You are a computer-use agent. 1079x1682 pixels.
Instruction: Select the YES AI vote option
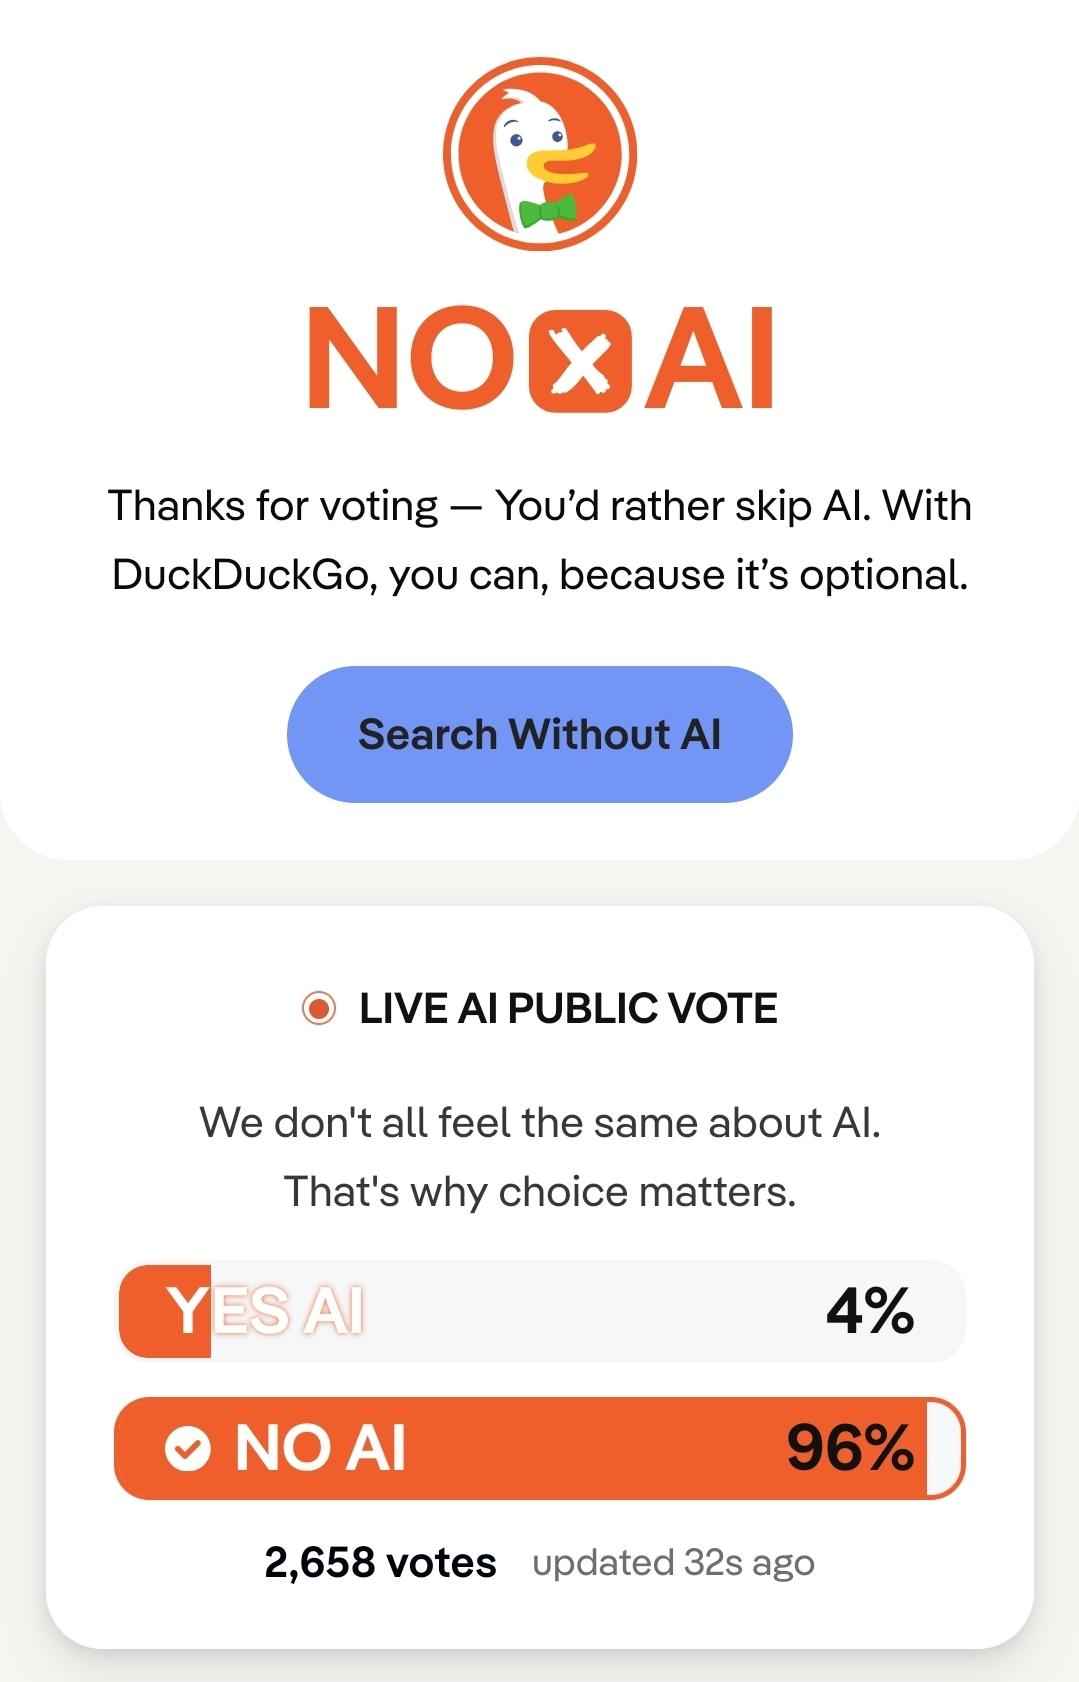coord(266,1310)
